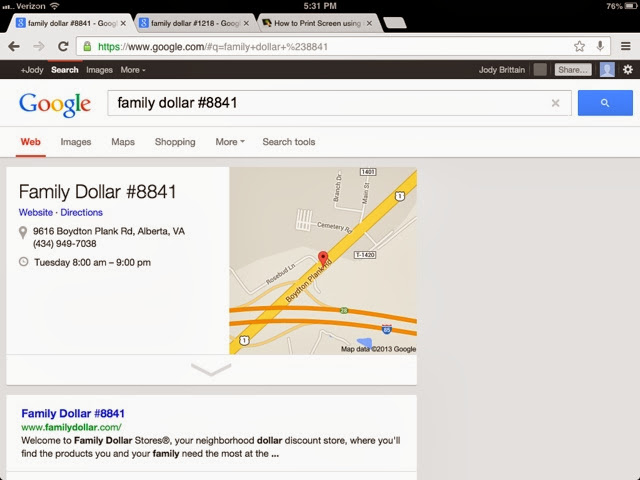
Task: Open the Chrome hamburger menu
Action: 626,46
